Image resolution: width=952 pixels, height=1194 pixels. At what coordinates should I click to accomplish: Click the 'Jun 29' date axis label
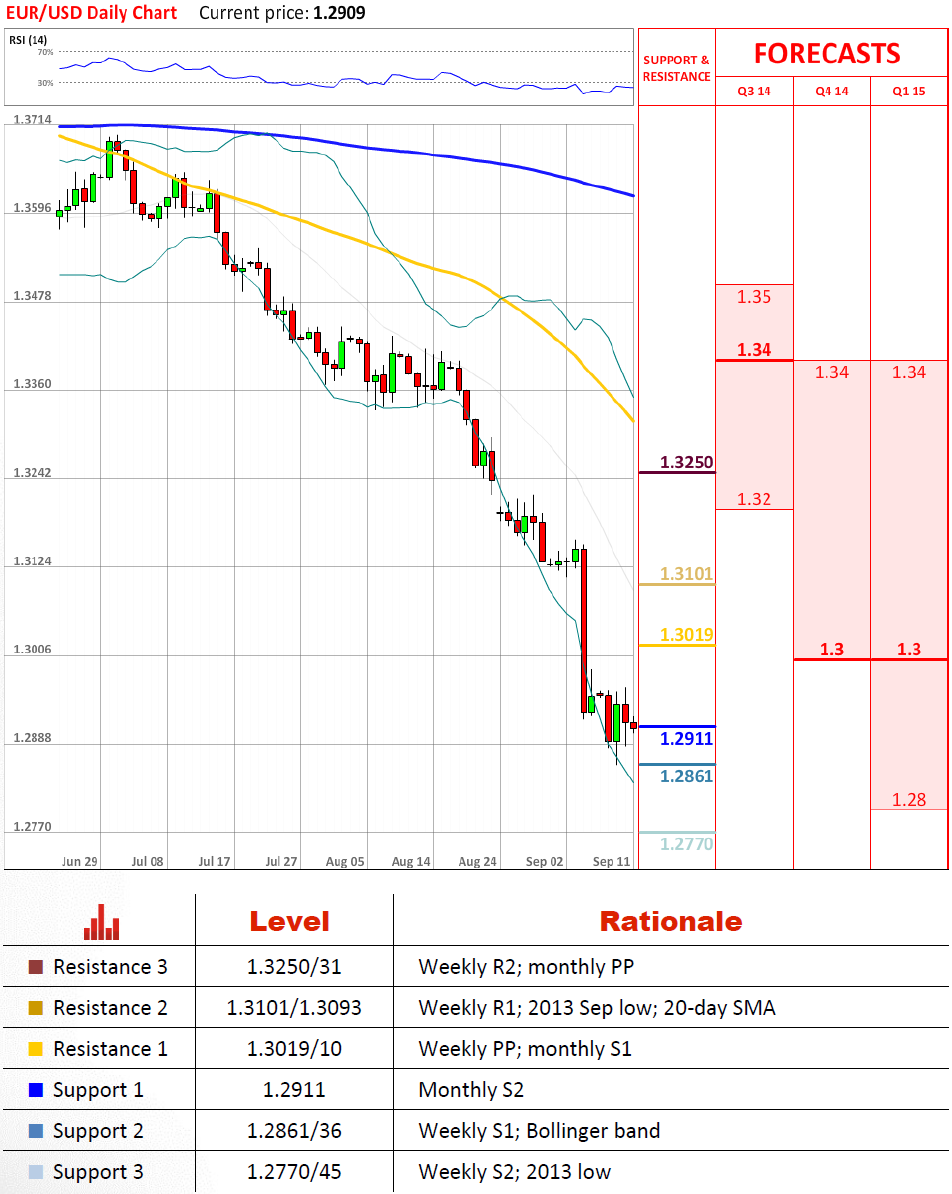tap(80, 861)
